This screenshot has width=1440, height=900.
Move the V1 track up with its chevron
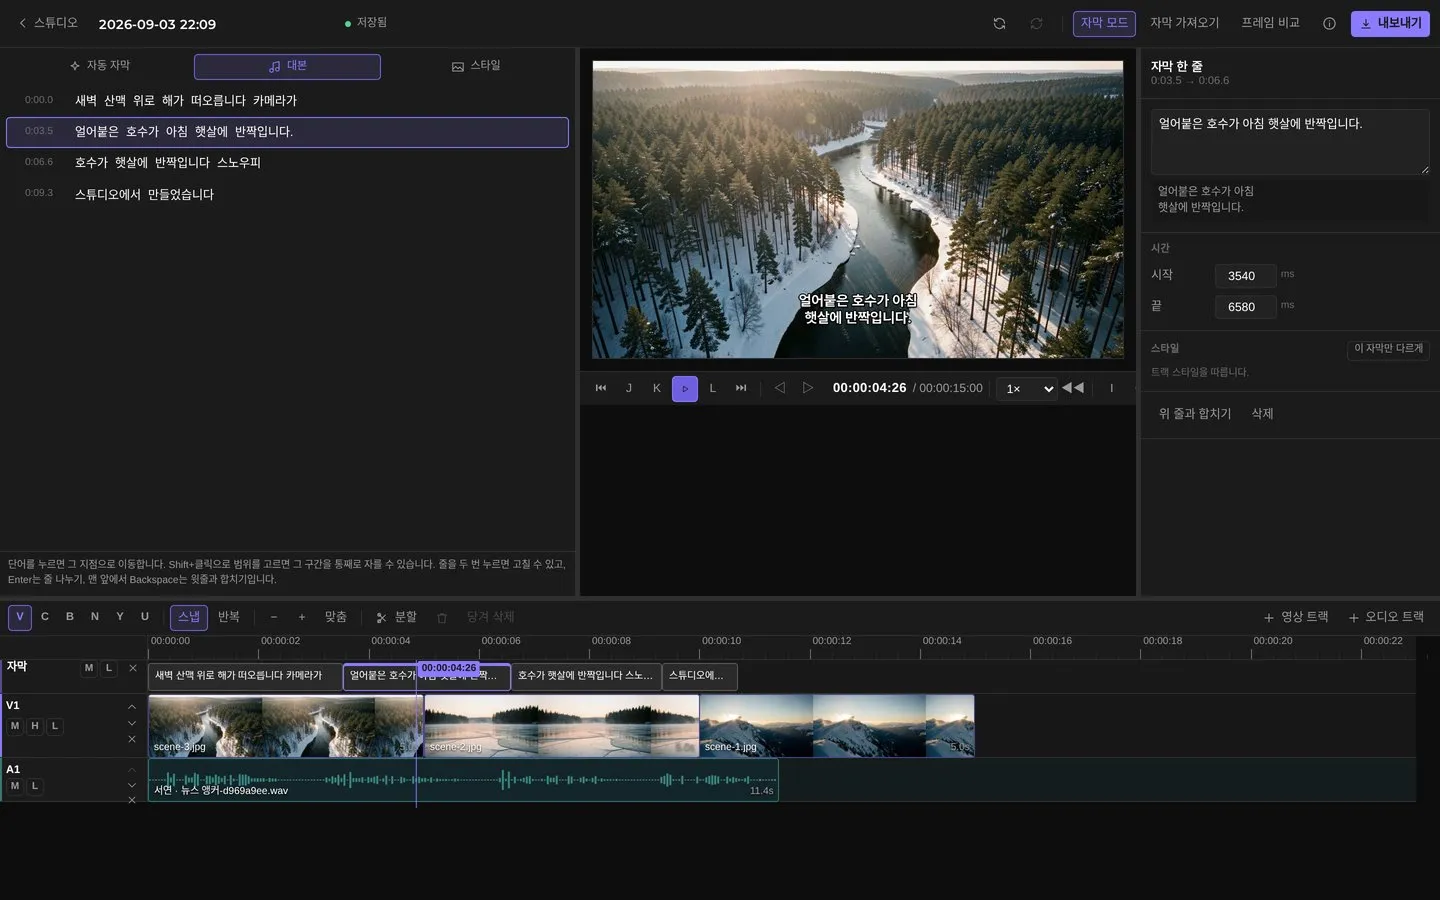click(132, 707)
